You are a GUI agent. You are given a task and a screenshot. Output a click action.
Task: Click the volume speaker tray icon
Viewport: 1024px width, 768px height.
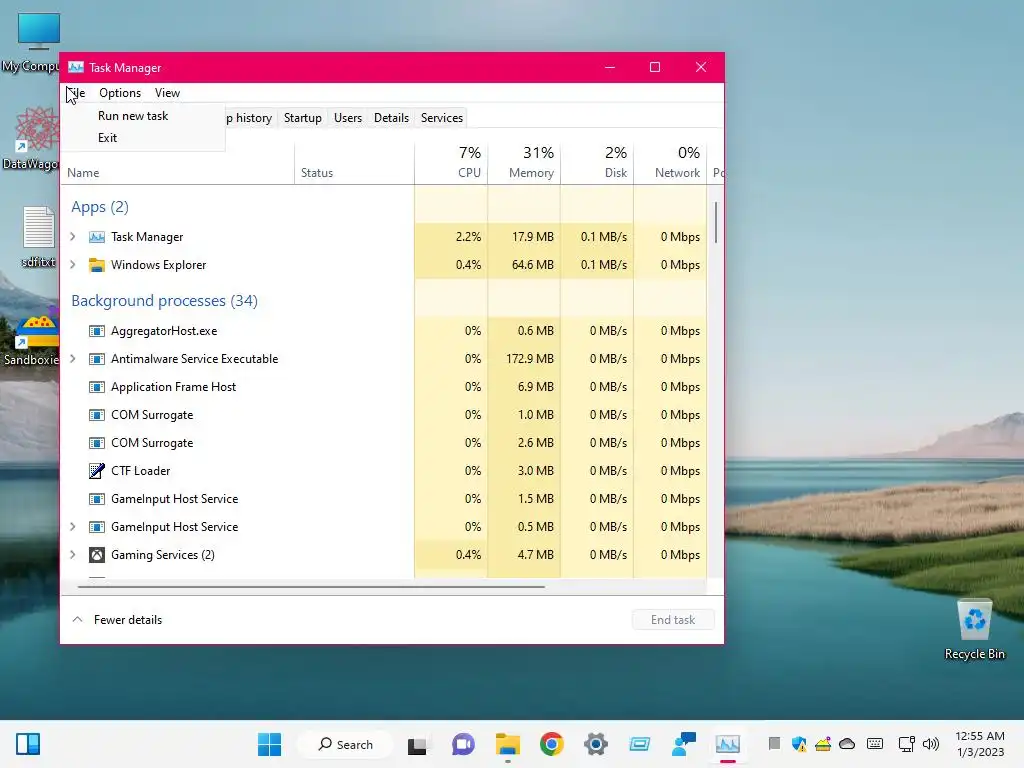point(931,744)
